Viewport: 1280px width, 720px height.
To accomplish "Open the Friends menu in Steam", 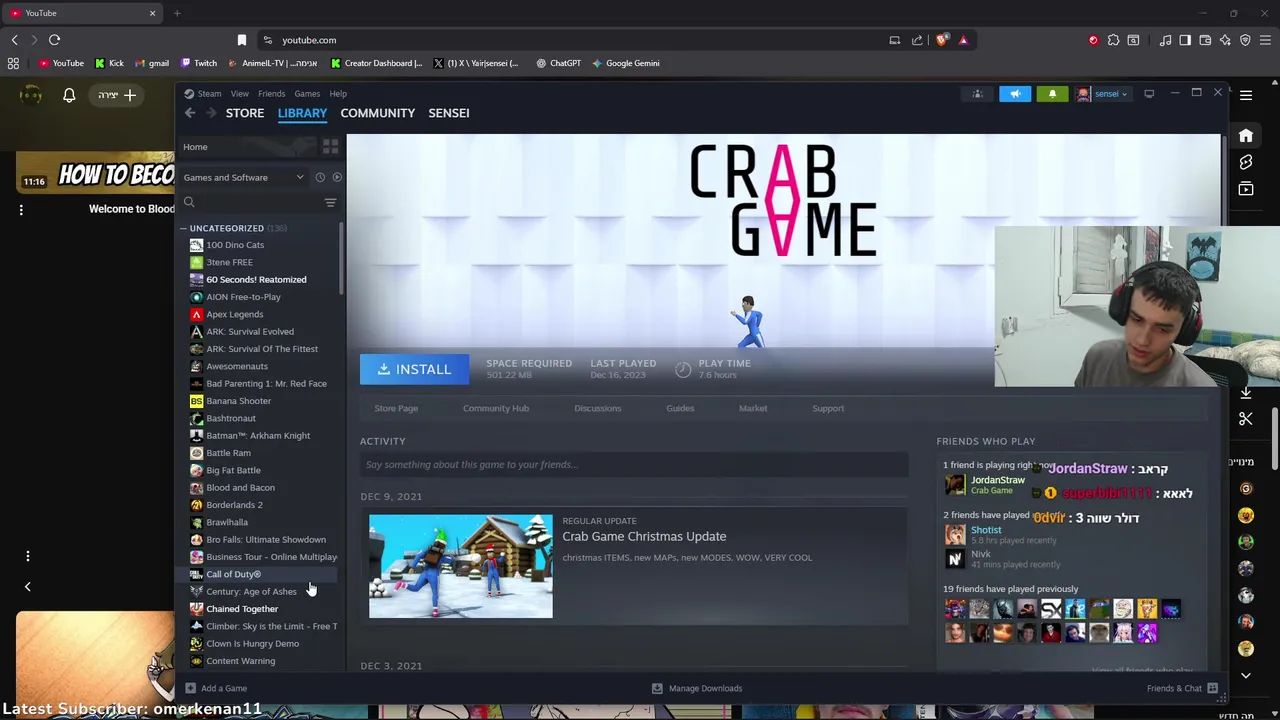I will 271,94.
